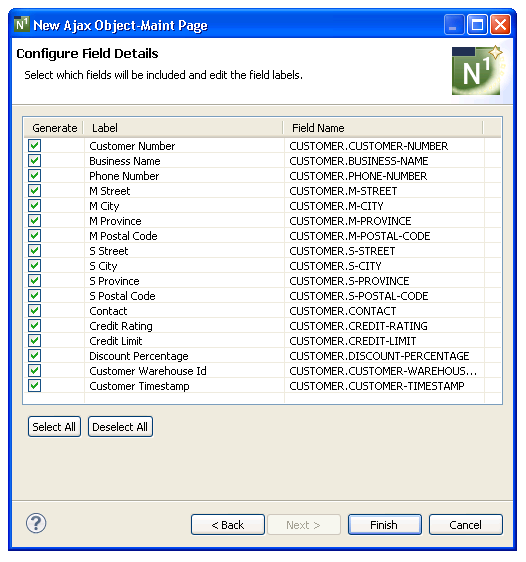Select the Credit Rating label cell
Viewport: 526px width, 562px height.
185,327
